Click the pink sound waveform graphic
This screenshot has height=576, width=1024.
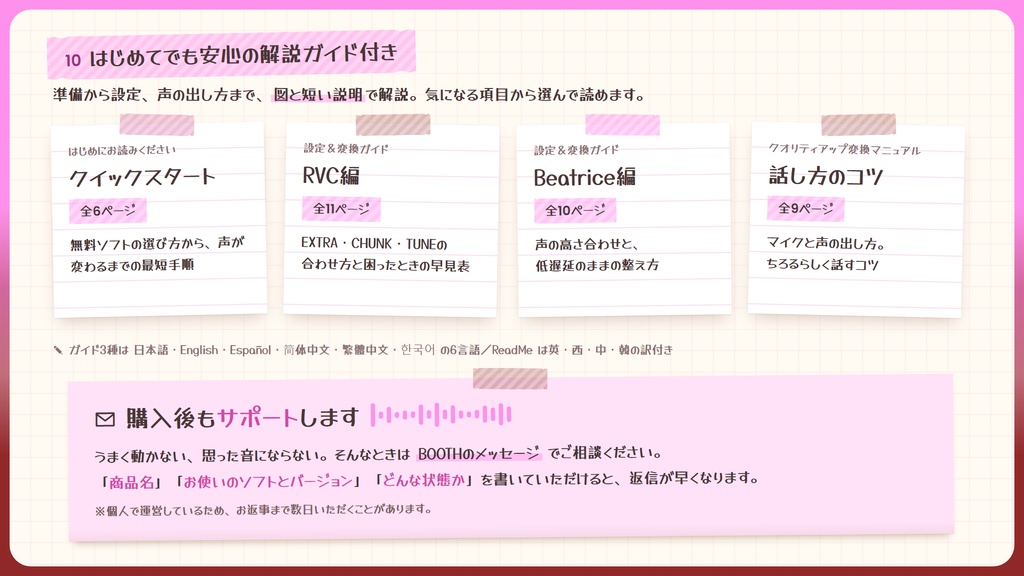point(441,415)
